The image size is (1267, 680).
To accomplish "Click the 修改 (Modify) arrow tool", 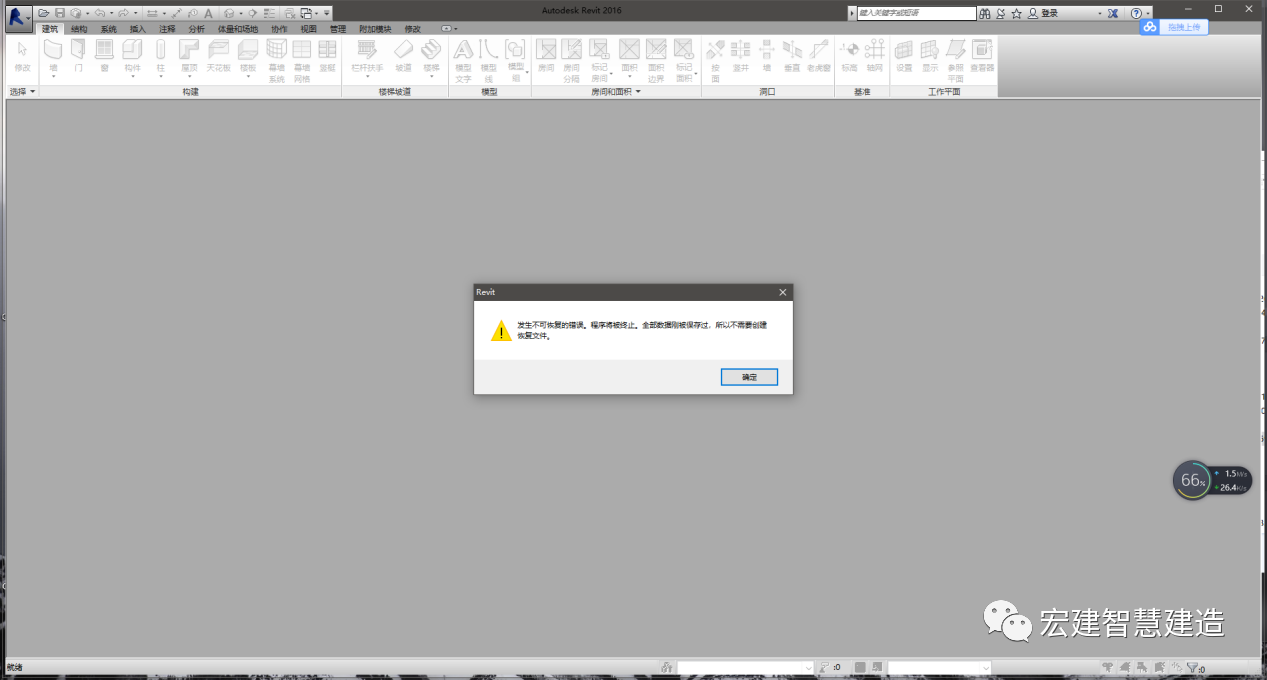I will pos(22,55).
